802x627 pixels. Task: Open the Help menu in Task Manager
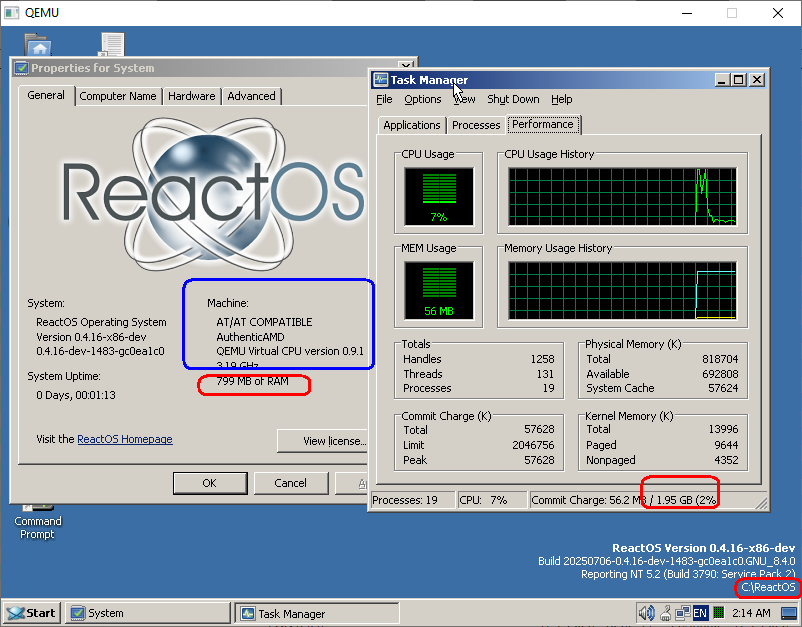pyautogui.click(x=562, y=99)
